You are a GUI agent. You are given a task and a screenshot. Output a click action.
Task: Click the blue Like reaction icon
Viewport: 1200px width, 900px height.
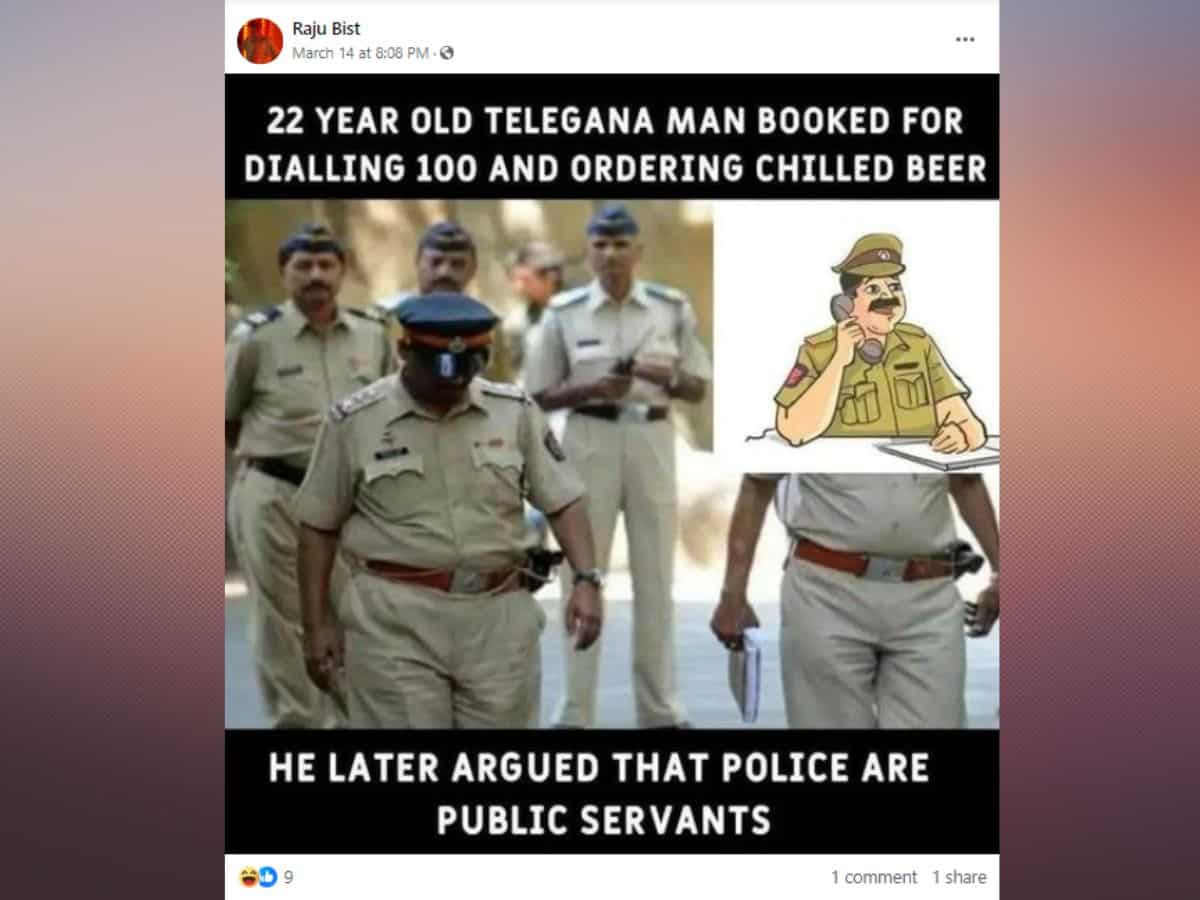click(267, 877)
